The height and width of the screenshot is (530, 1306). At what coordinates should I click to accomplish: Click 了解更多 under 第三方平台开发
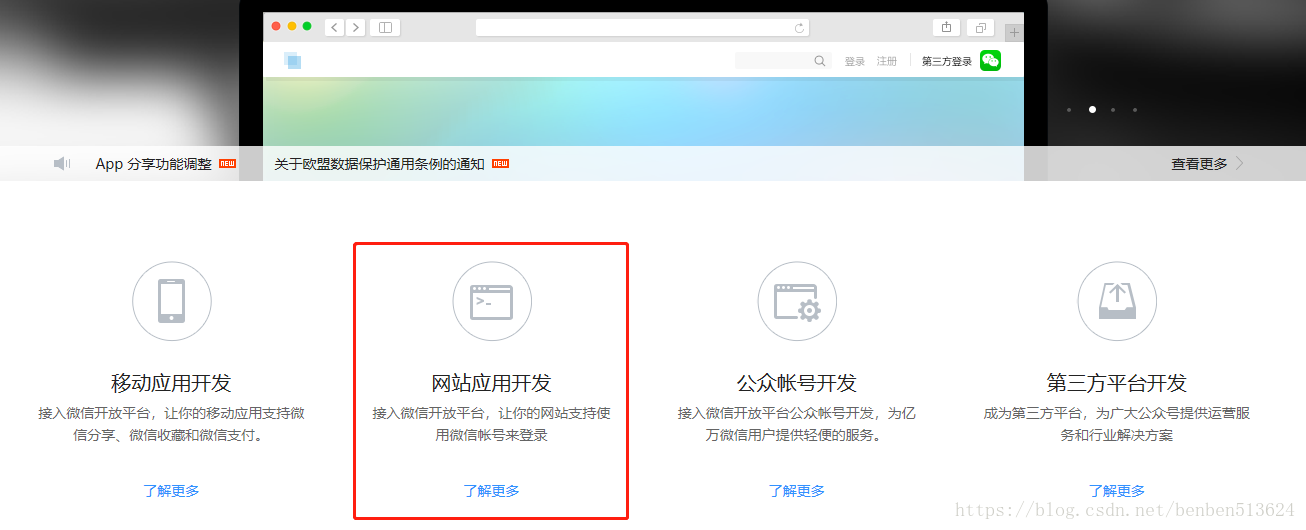(1117, 491)
